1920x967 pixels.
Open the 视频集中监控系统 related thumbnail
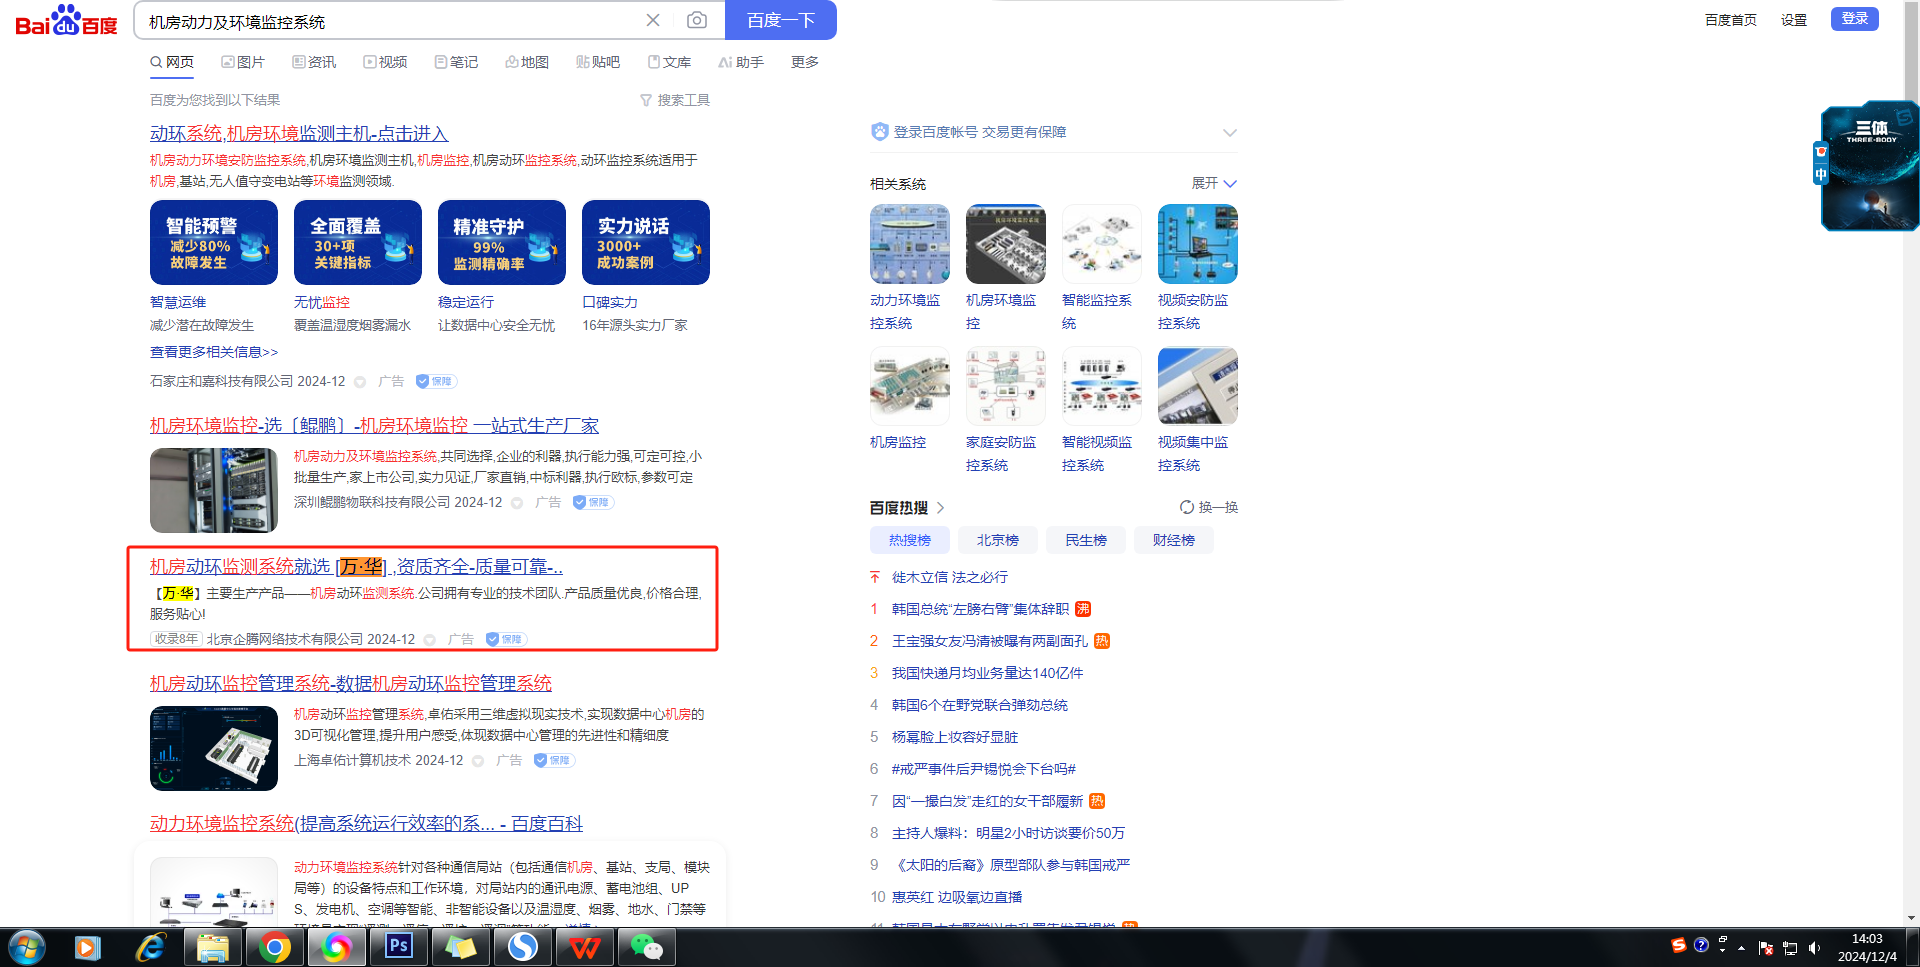[x=1198, y=386]
